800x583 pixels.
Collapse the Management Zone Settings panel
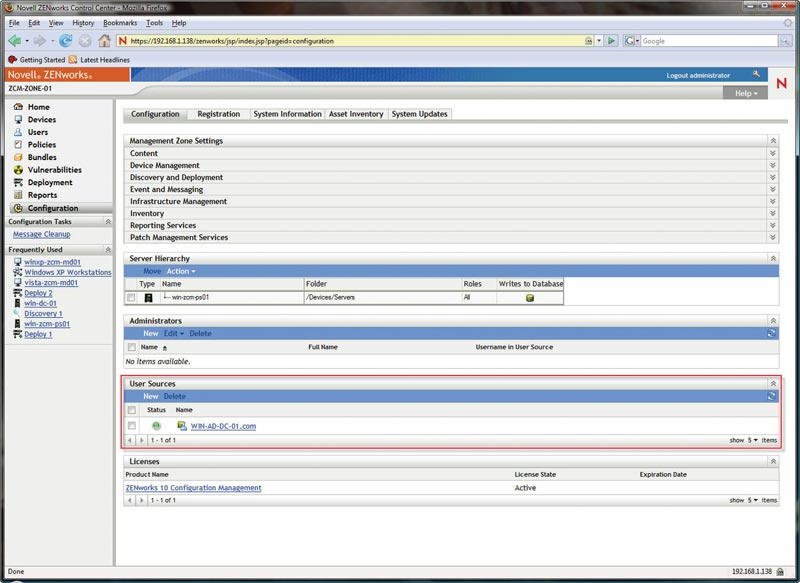coord(773,141)
